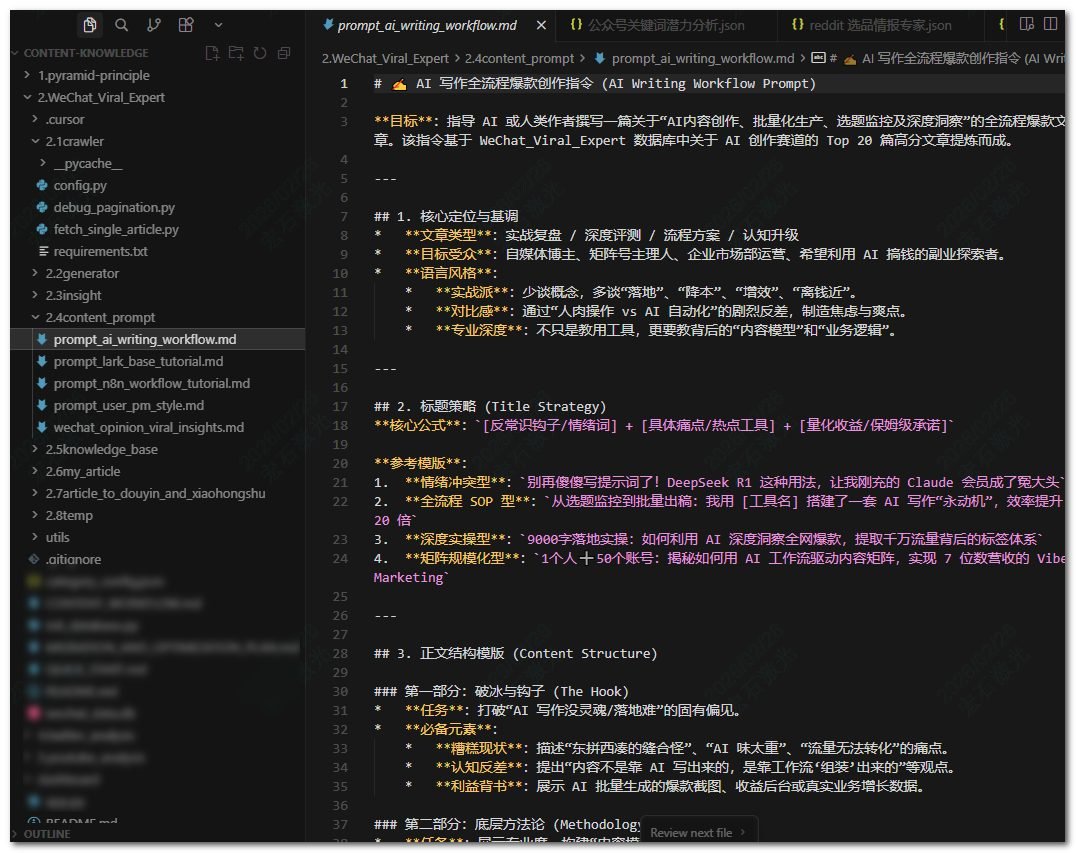Image resolution: width=1076 pixels, height=853 pixels.
Task: Expand the 2.3insight folder
Action: [73, 295]
